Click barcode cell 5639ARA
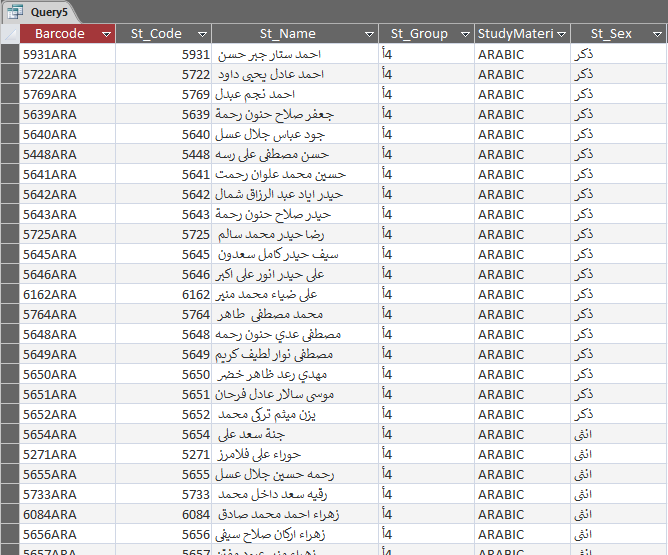Image resolution: width=668 pixels, height=555 pixels. coord(67,115)
